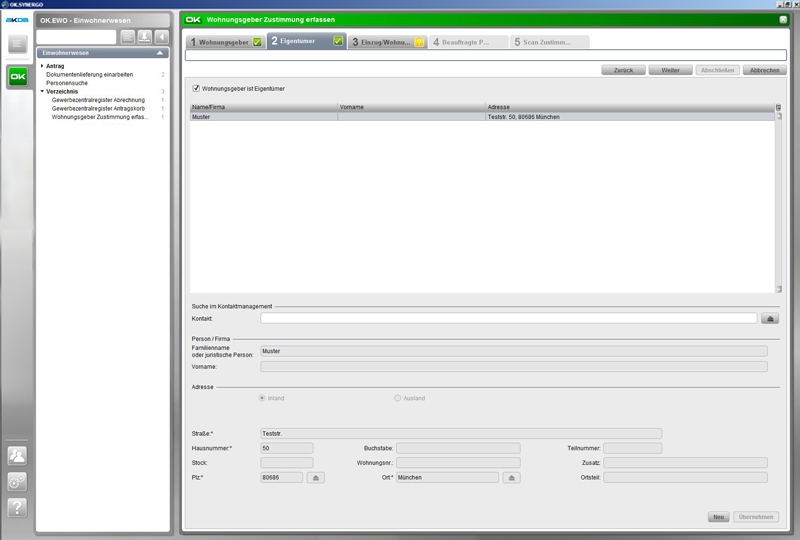Screen dimensions: 800x540
Task: Click the green OK module icon in sidebar
Action: pyautogui.click(x=18, y=77)
